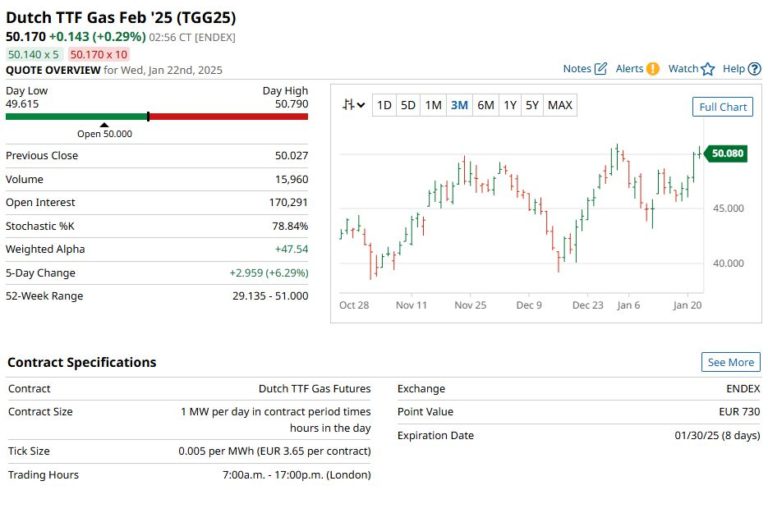Click the Day Low/High range bar

[x=156, y=116]
